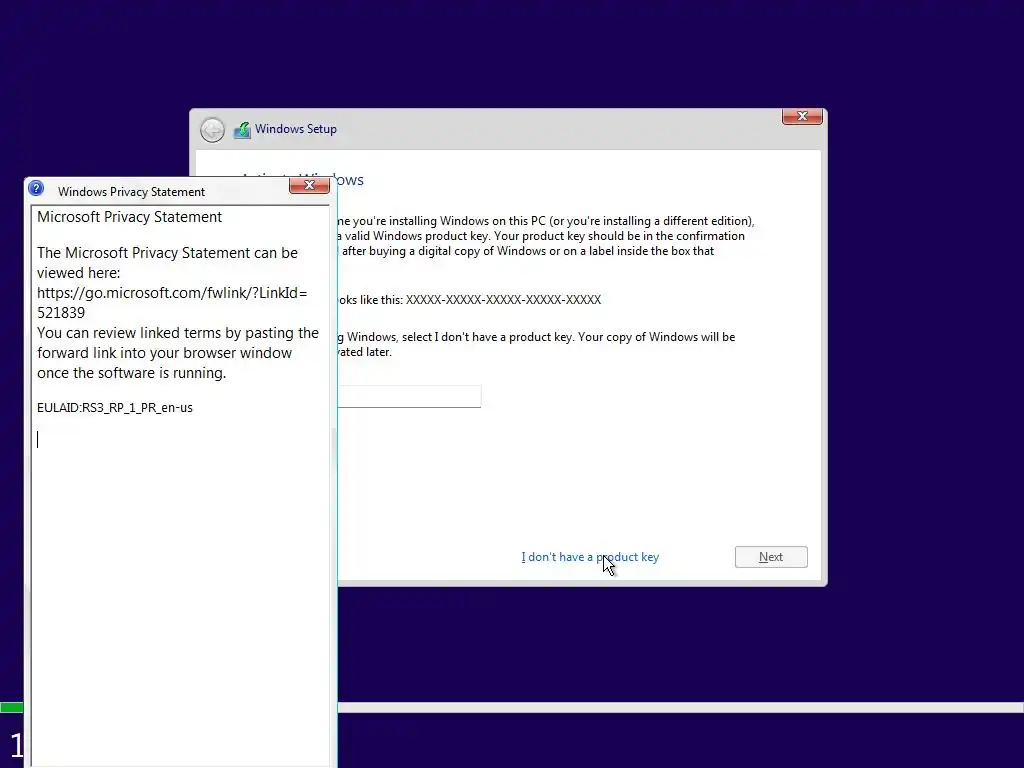1024x768 pixels.
Task: Click the Microsoft Privacy Statement heading text
Action: (129, 217)
